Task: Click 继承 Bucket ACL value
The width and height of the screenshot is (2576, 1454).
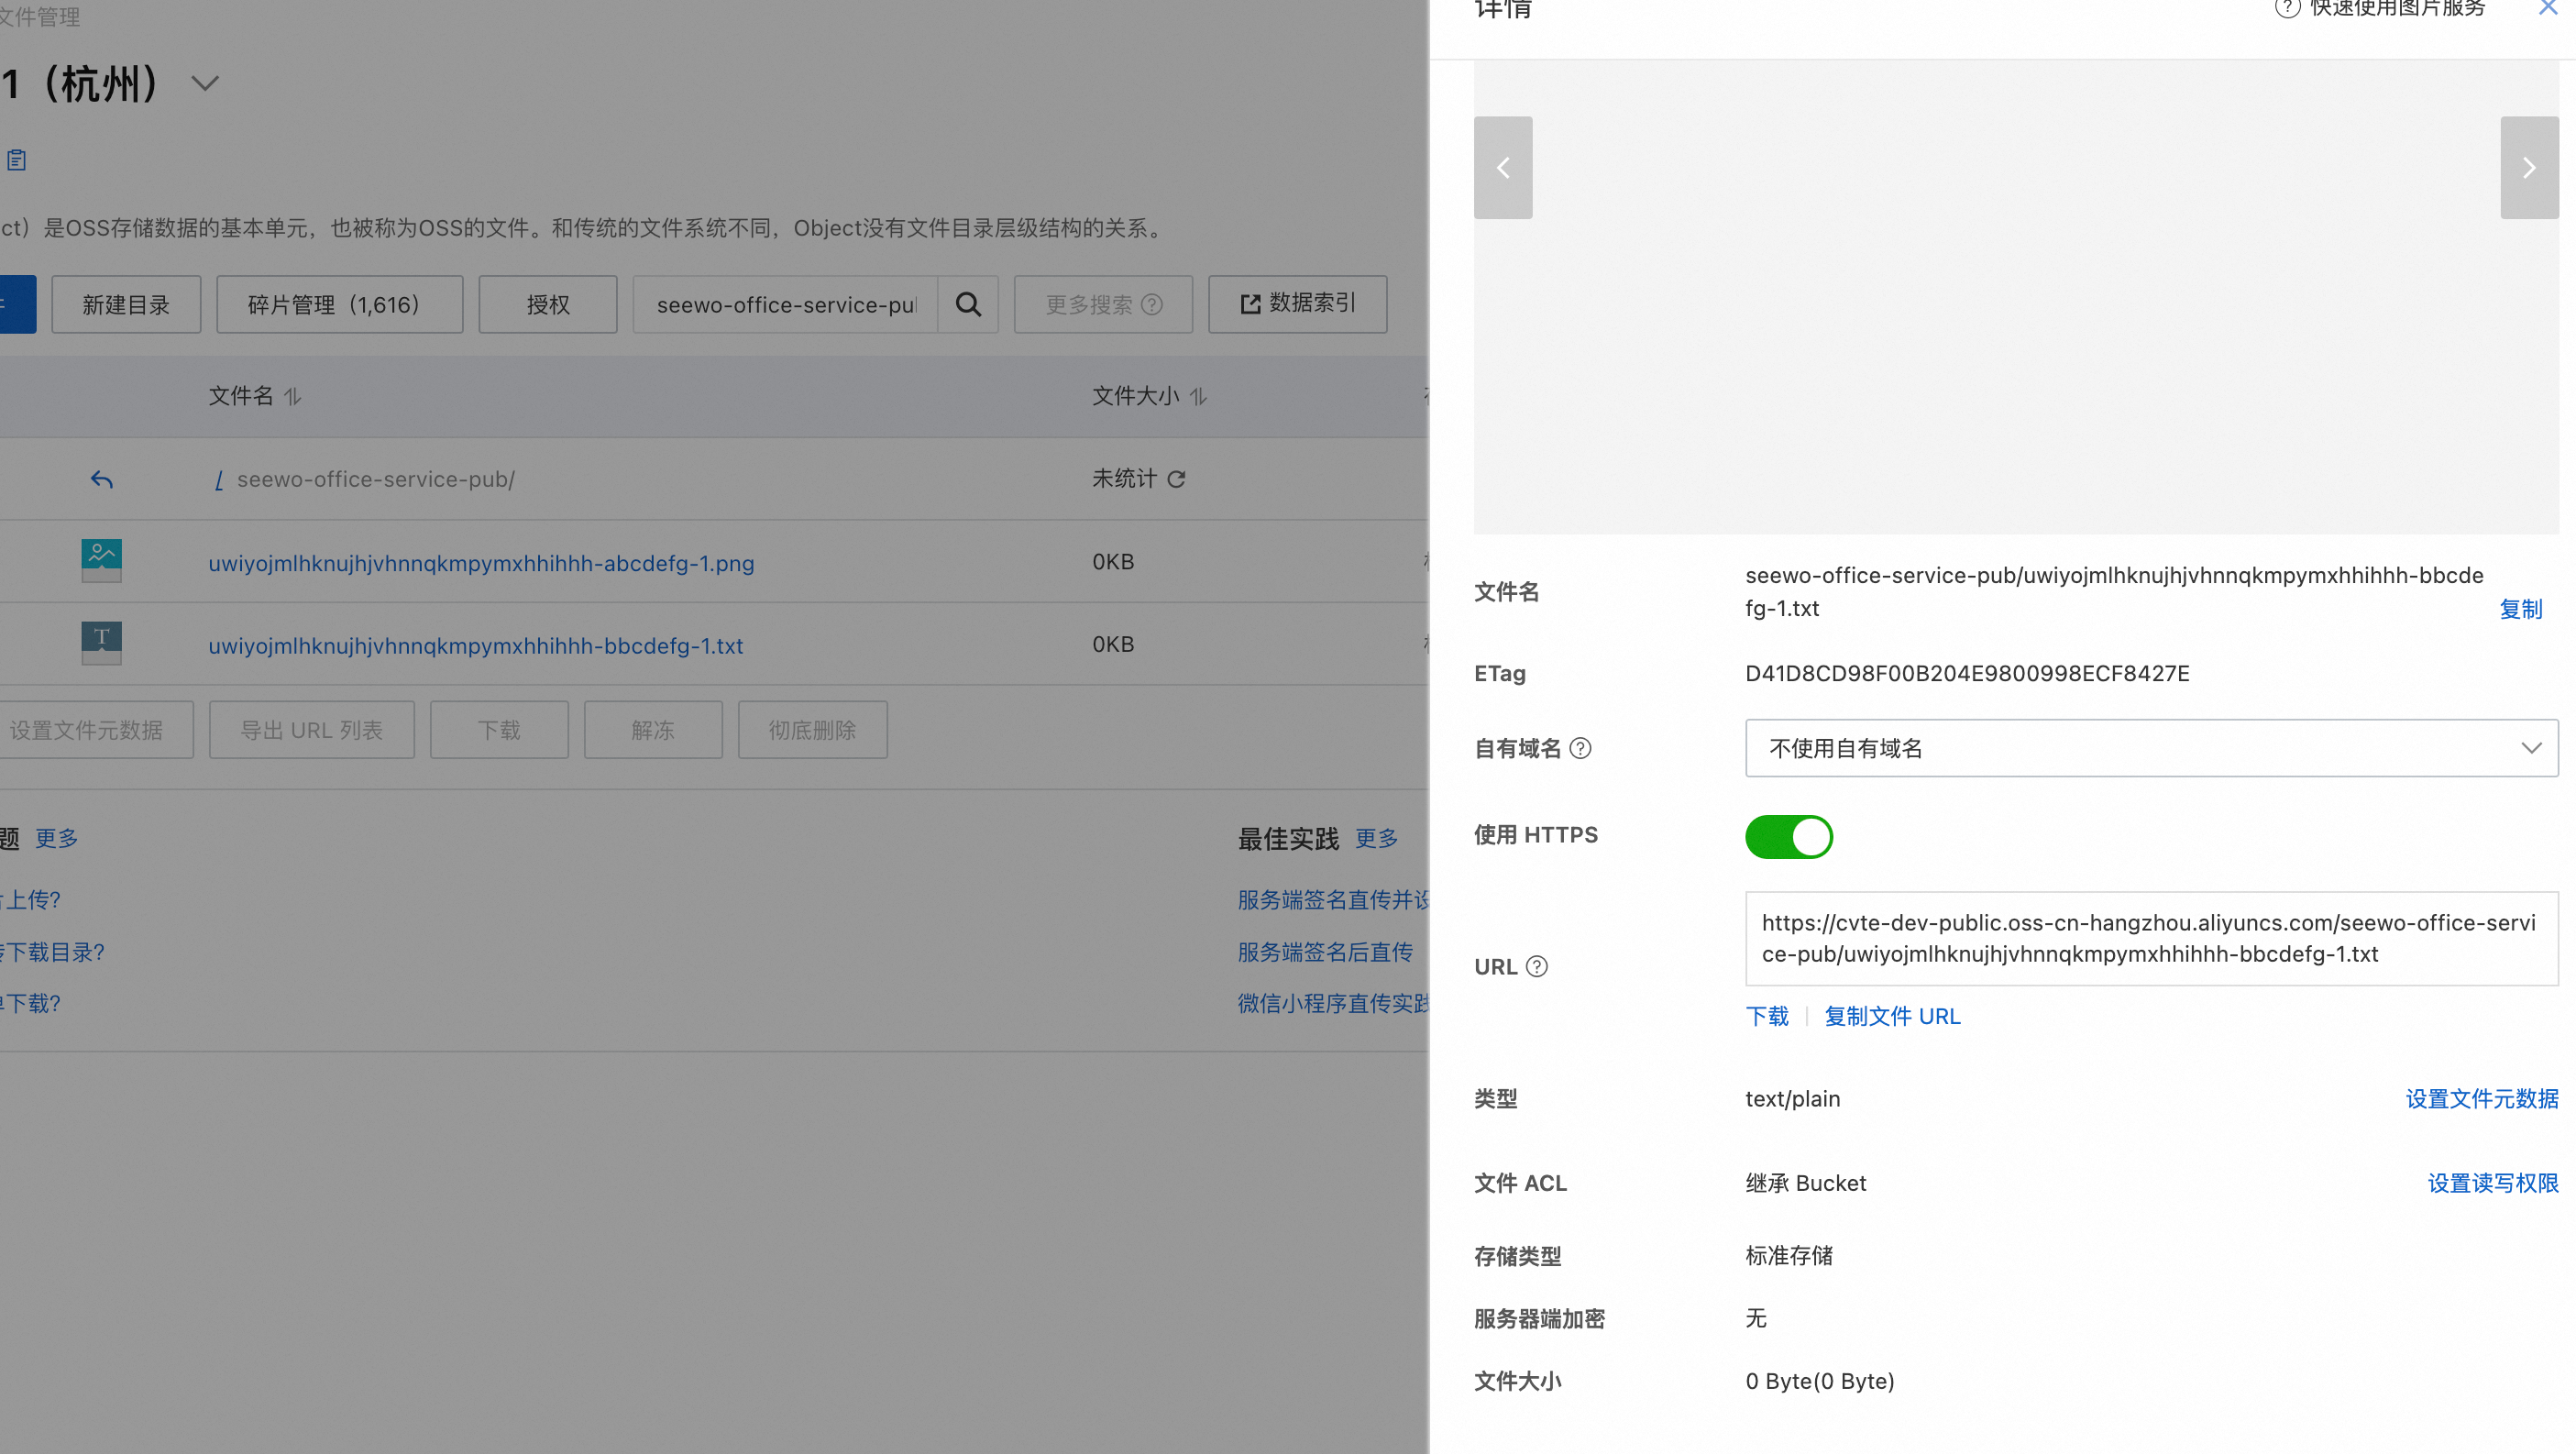Action: click(1805, 1183)
